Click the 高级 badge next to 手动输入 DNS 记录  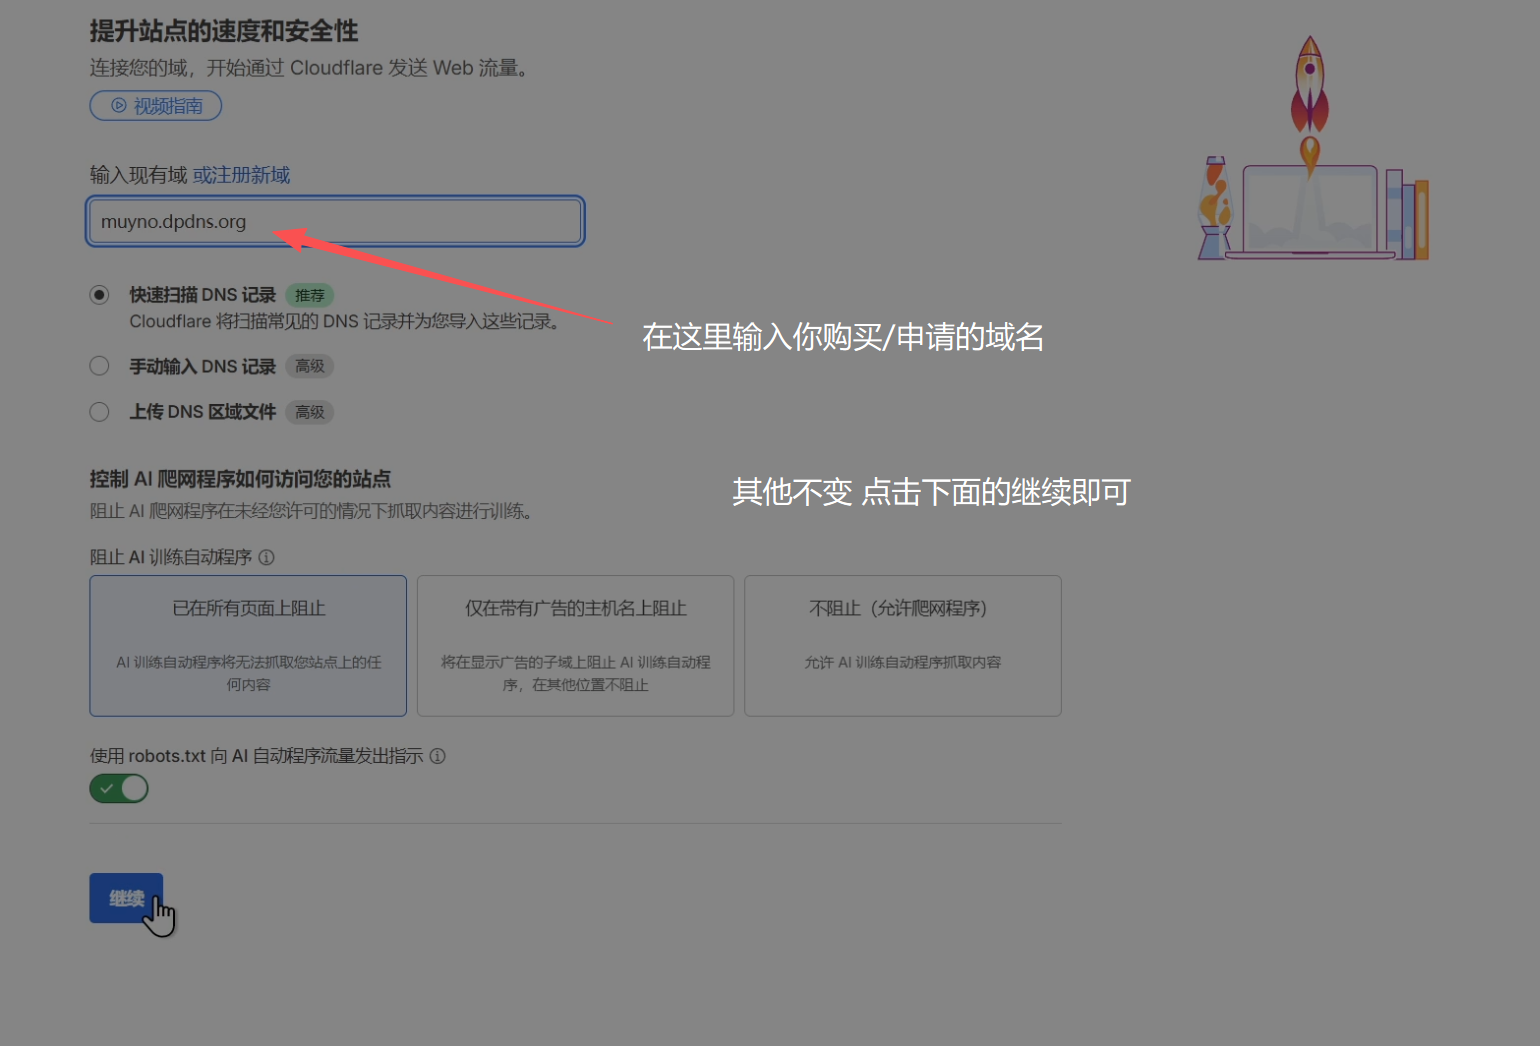[309, 366]
